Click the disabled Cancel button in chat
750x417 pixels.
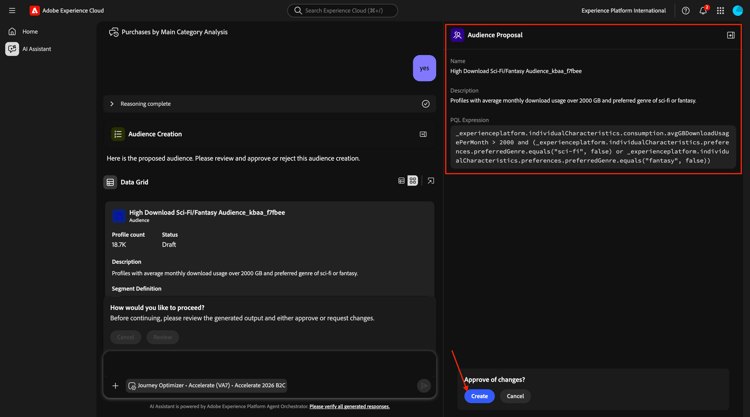pyautogui.click(x=125, y=337)
